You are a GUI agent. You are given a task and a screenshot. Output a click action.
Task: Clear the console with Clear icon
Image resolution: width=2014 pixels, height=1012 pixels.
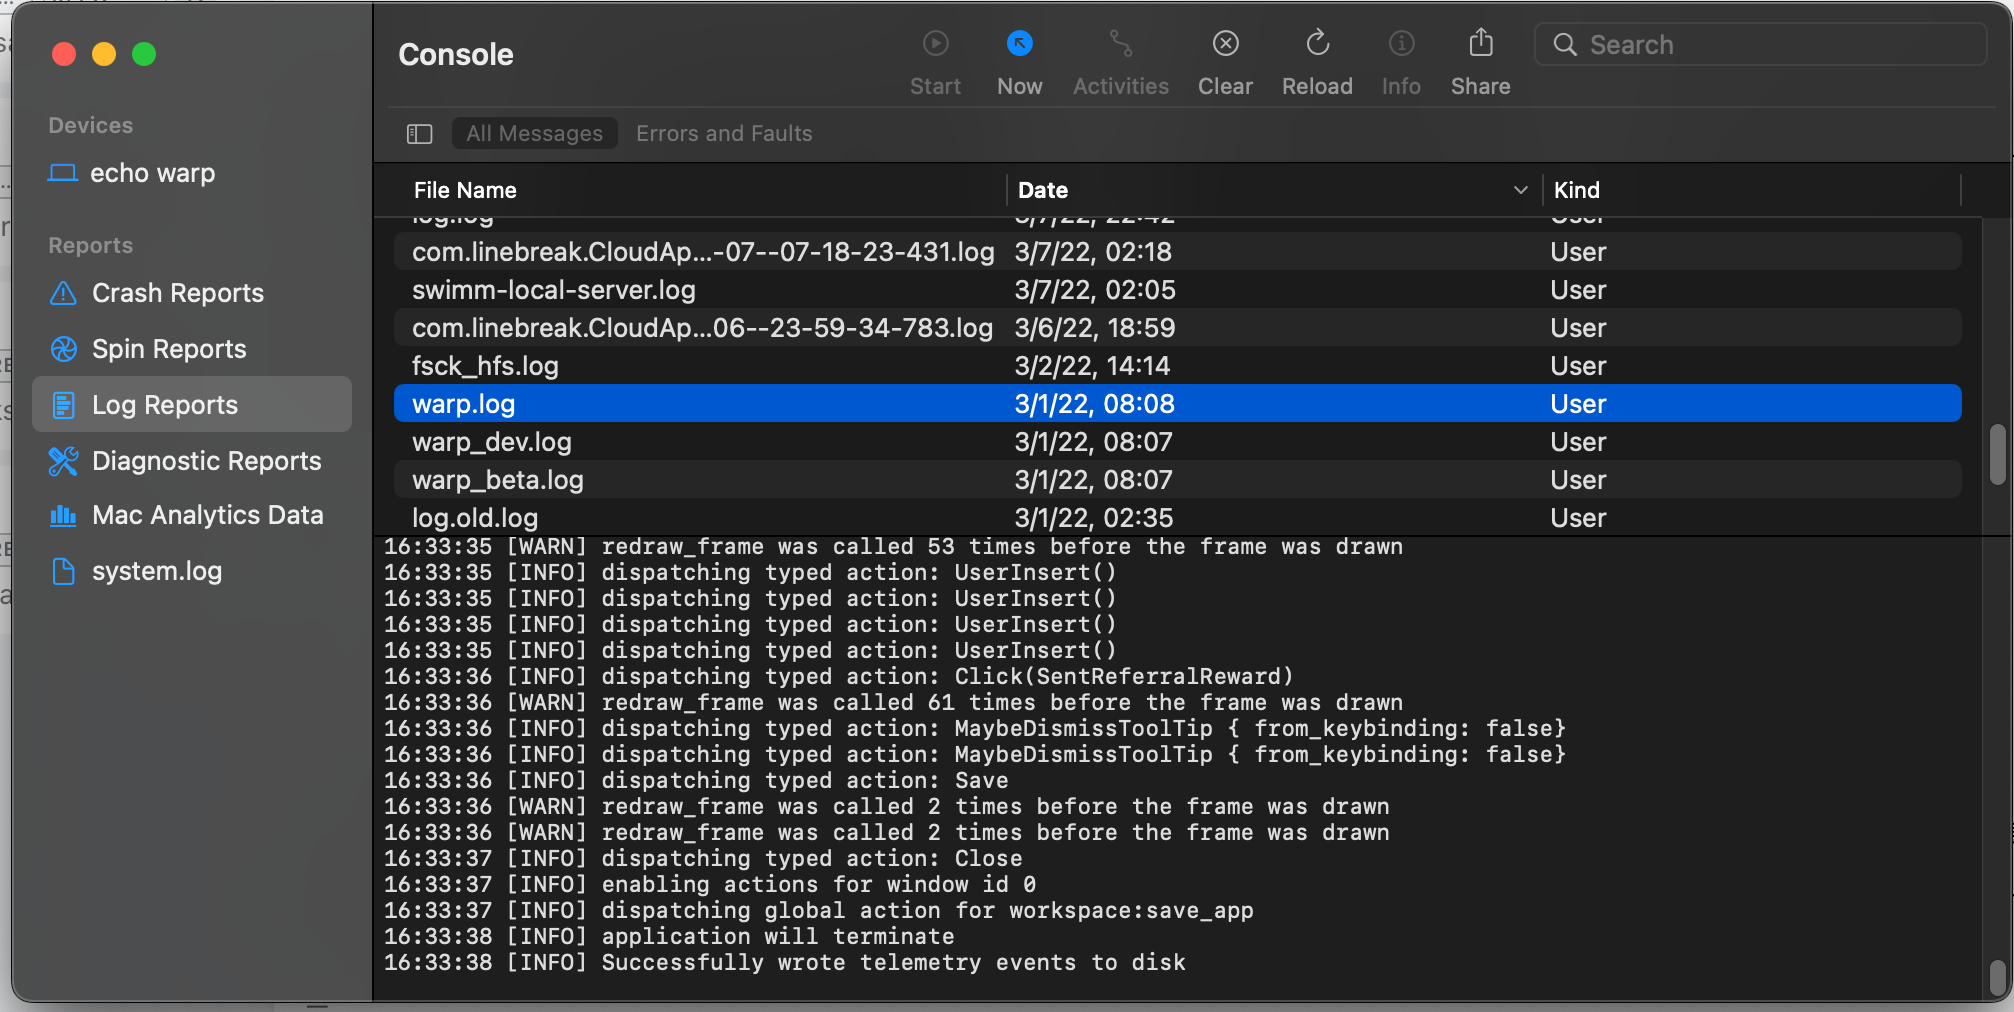pyautogui.click(x=1225, y=44)
